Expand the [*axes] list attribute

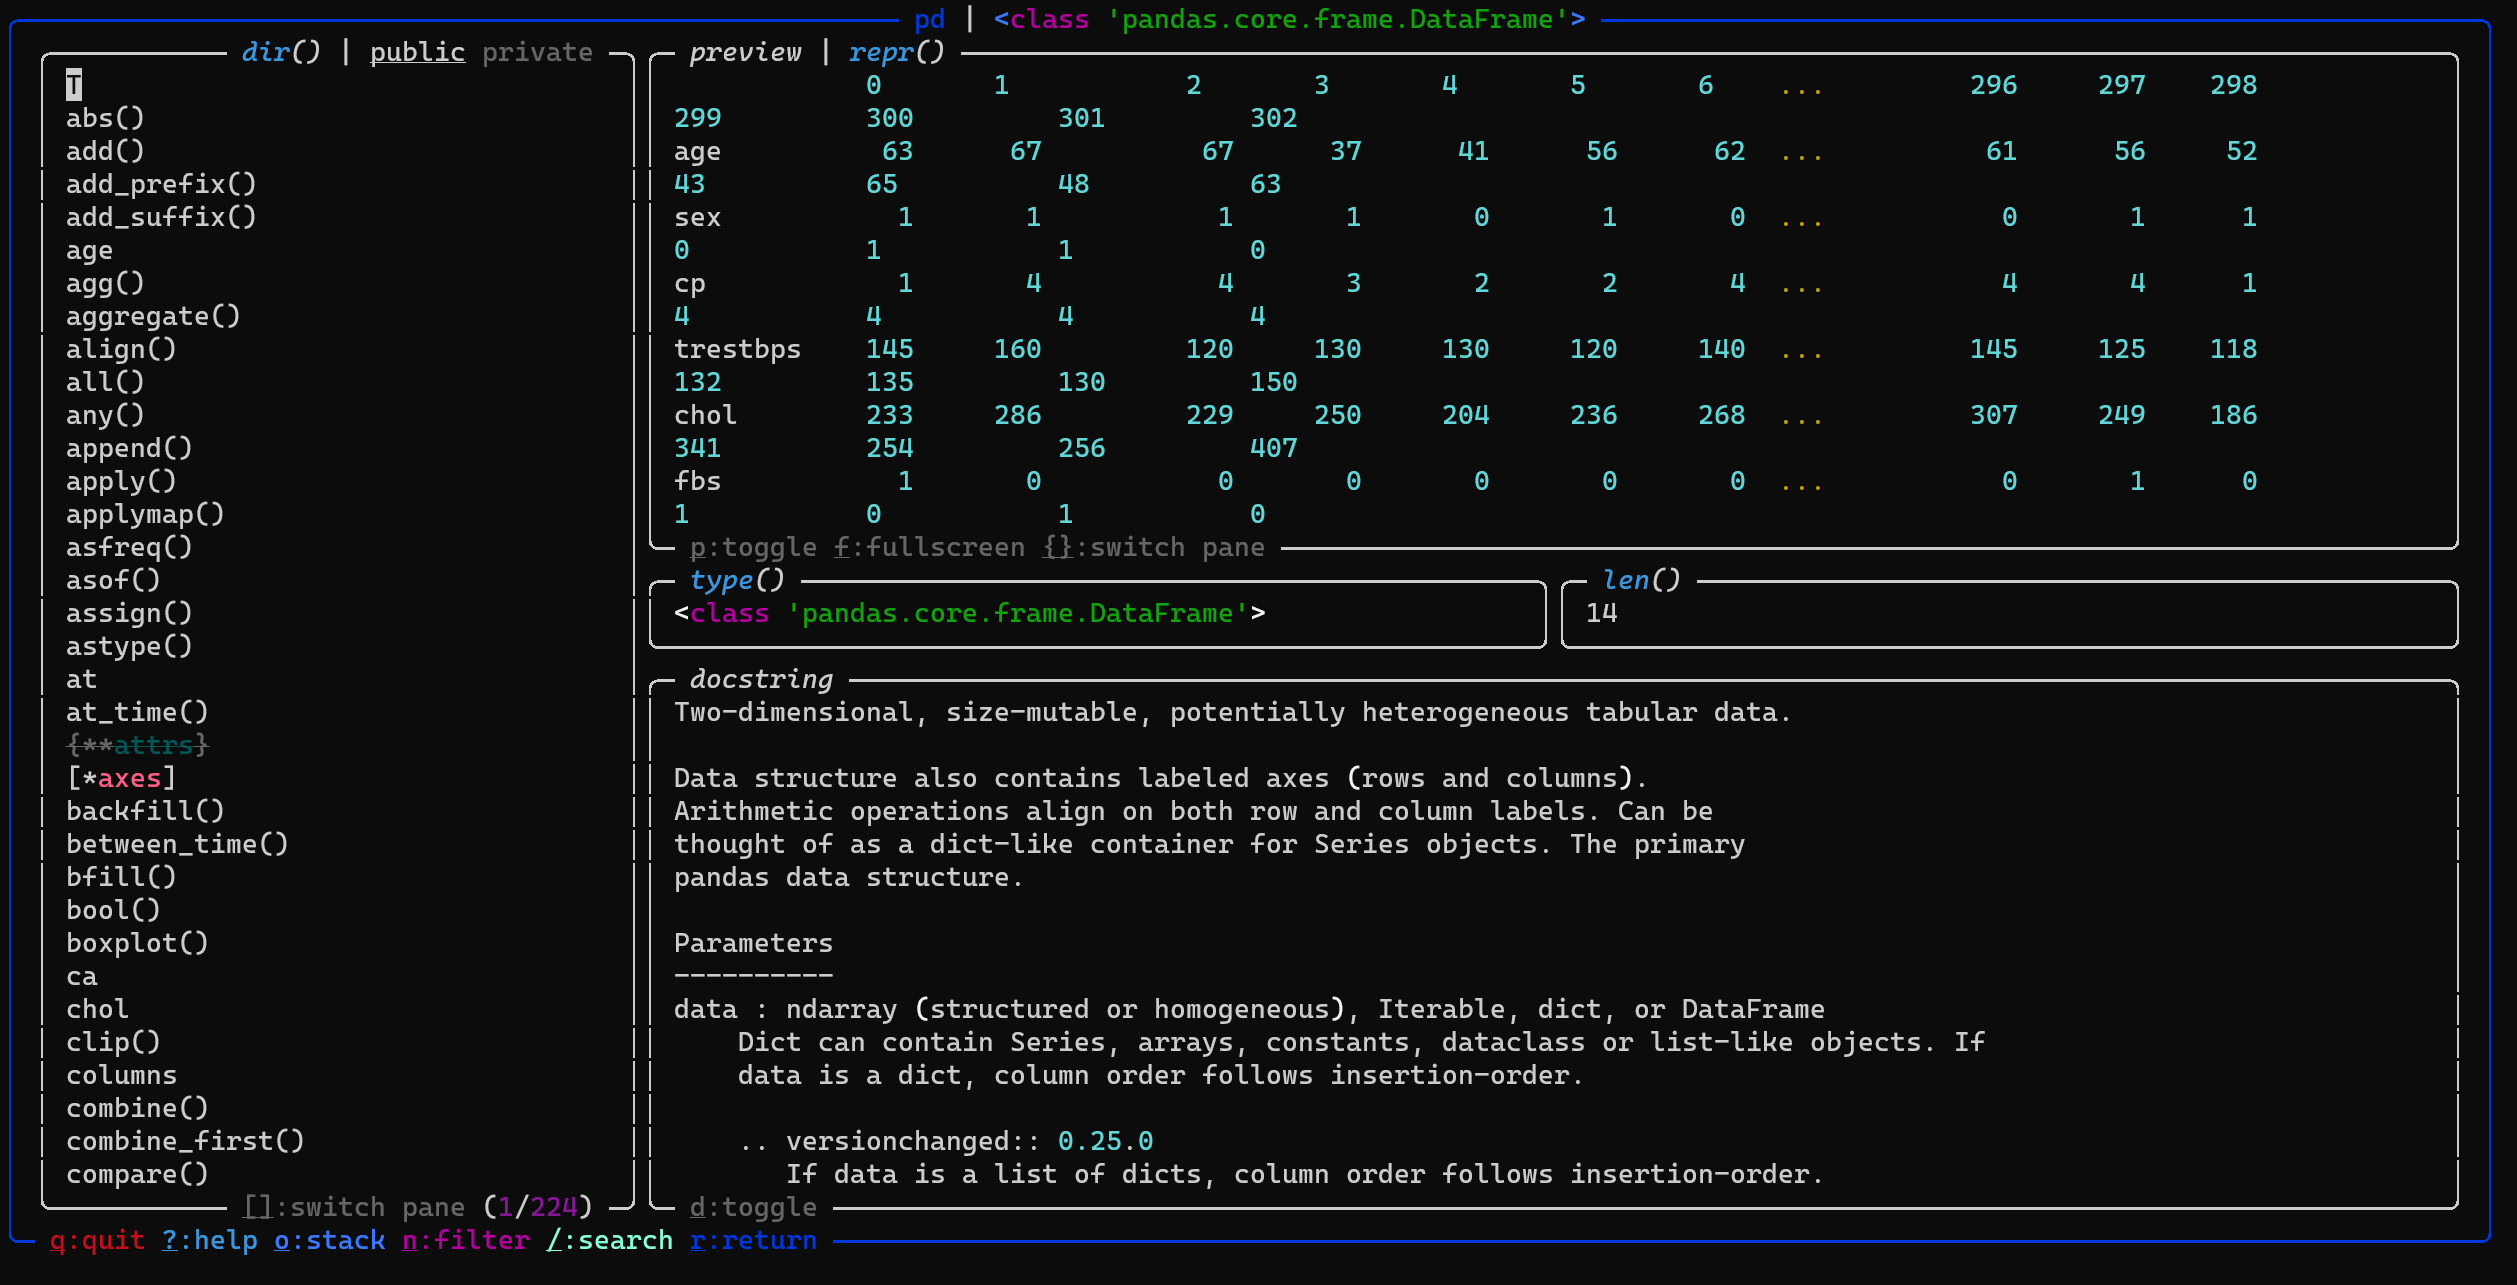coord(121,778)
